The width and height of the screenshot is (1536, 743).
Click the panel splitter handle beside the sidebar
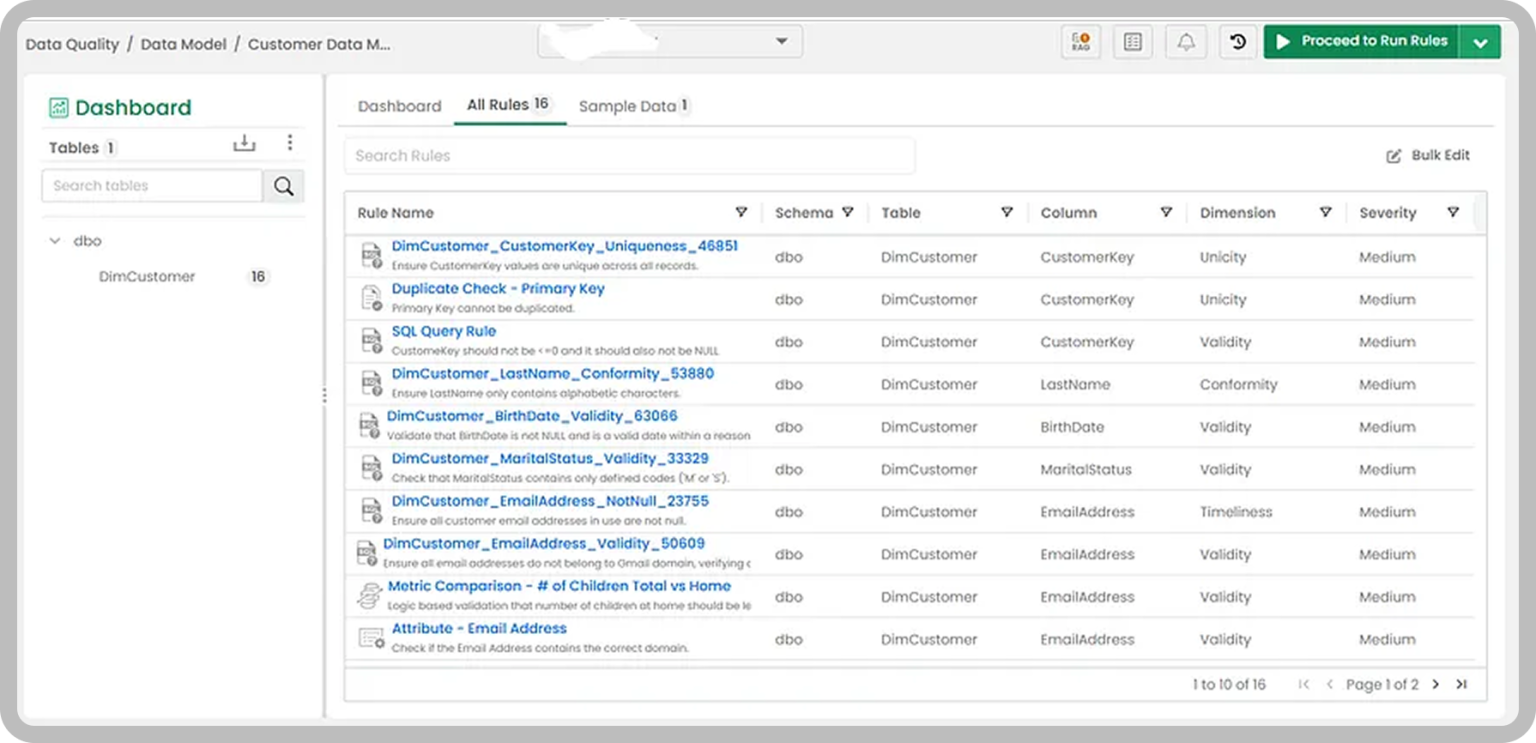tap(324, 396)
